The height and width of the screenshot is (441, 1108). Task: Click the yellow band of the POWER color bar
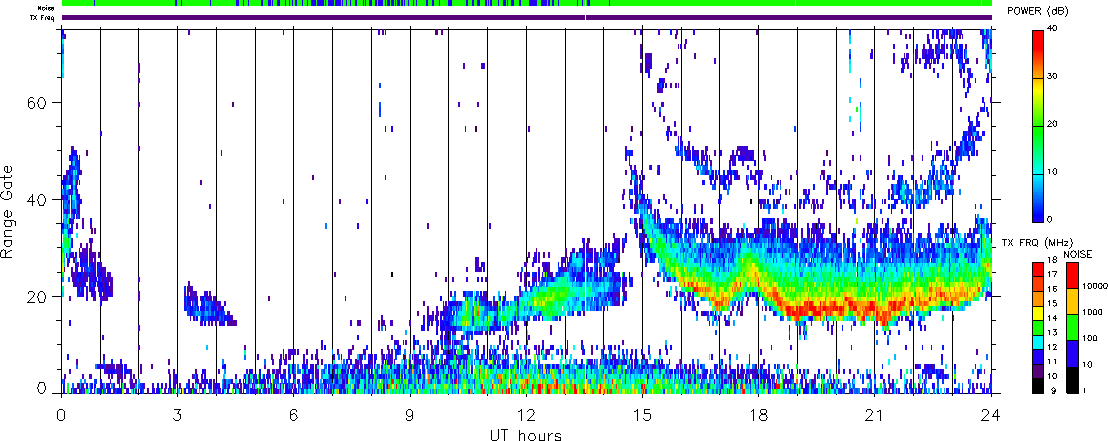point(1037,89)
